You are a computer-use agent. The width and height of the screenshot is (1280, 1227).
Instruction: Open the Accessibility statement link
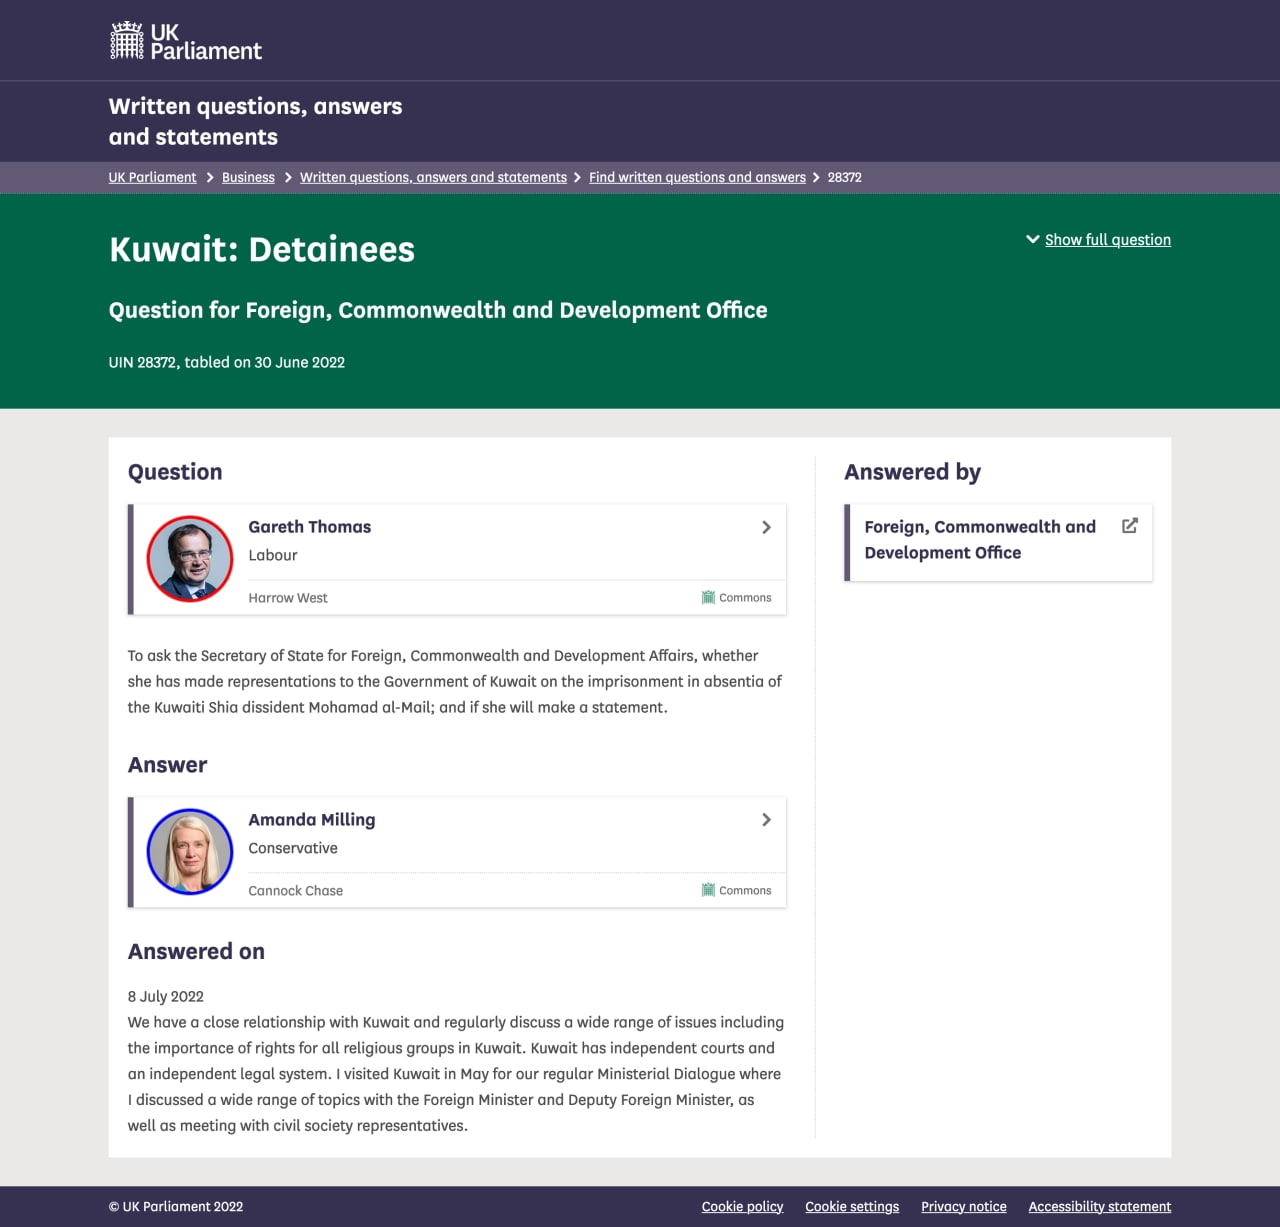1099,1207
